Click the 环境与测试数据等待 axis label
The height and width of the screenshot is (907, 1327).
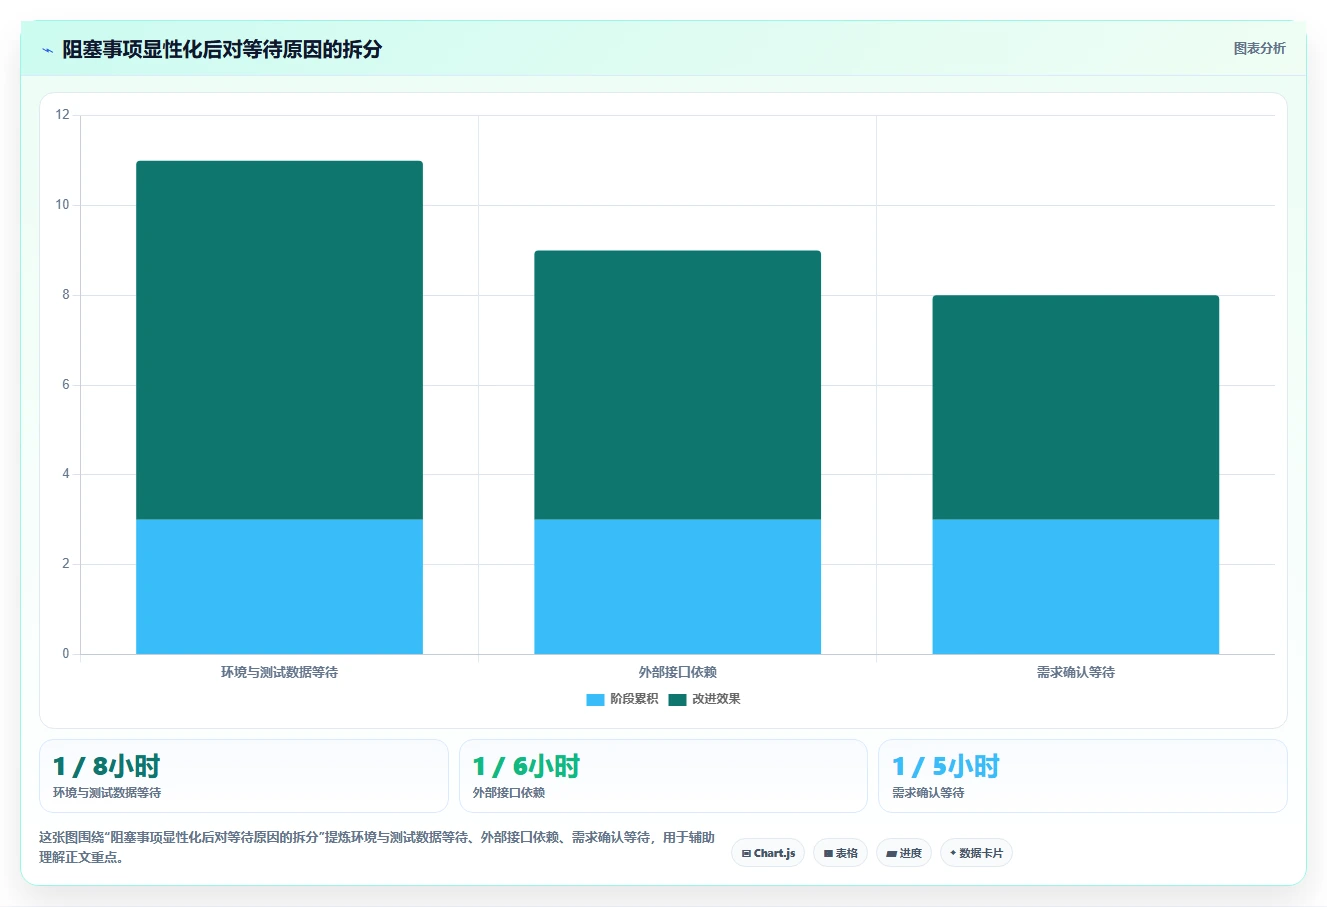(279, 672)
